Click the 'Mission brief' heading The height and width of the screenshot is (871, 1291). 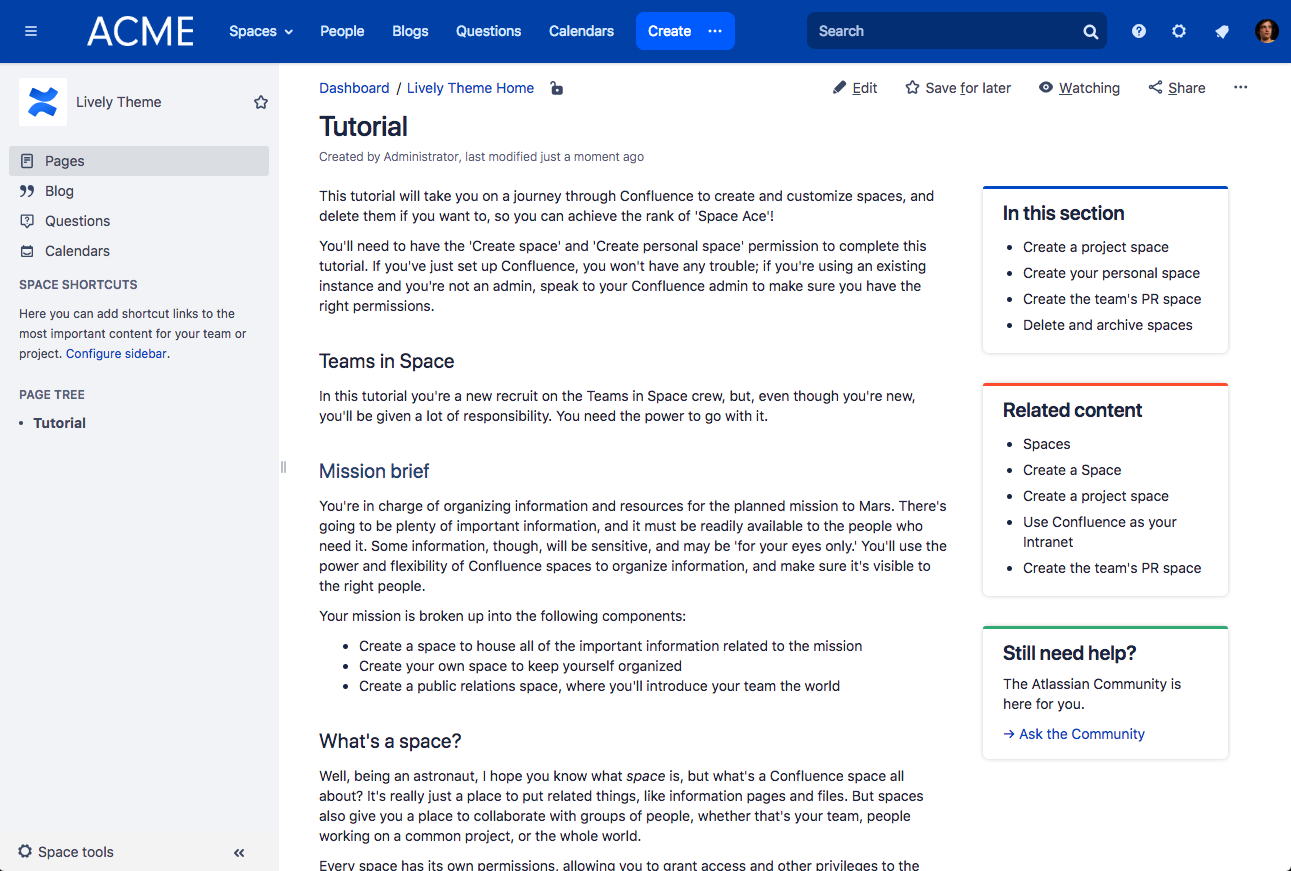tap(374, 471)
